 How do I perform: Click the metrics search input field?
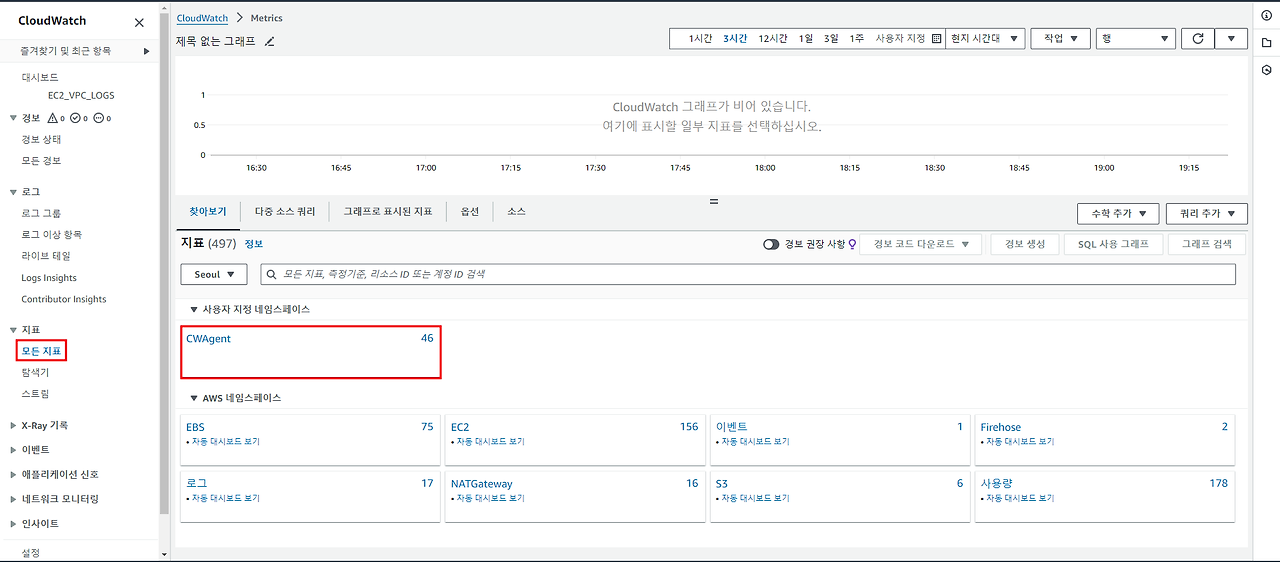pyautogui.click(x=748, y=274)
